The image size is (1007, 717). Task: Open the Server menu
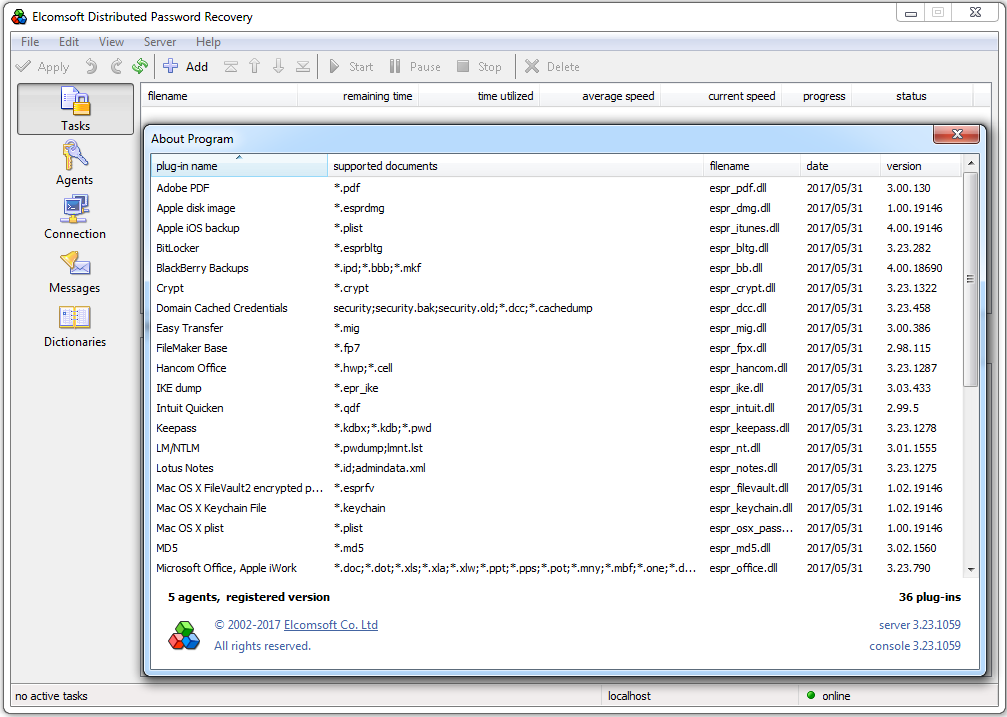160,42
